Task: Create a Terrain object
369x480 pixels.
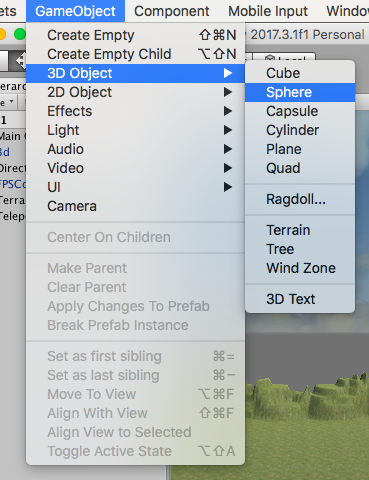Action: [300, 230]
